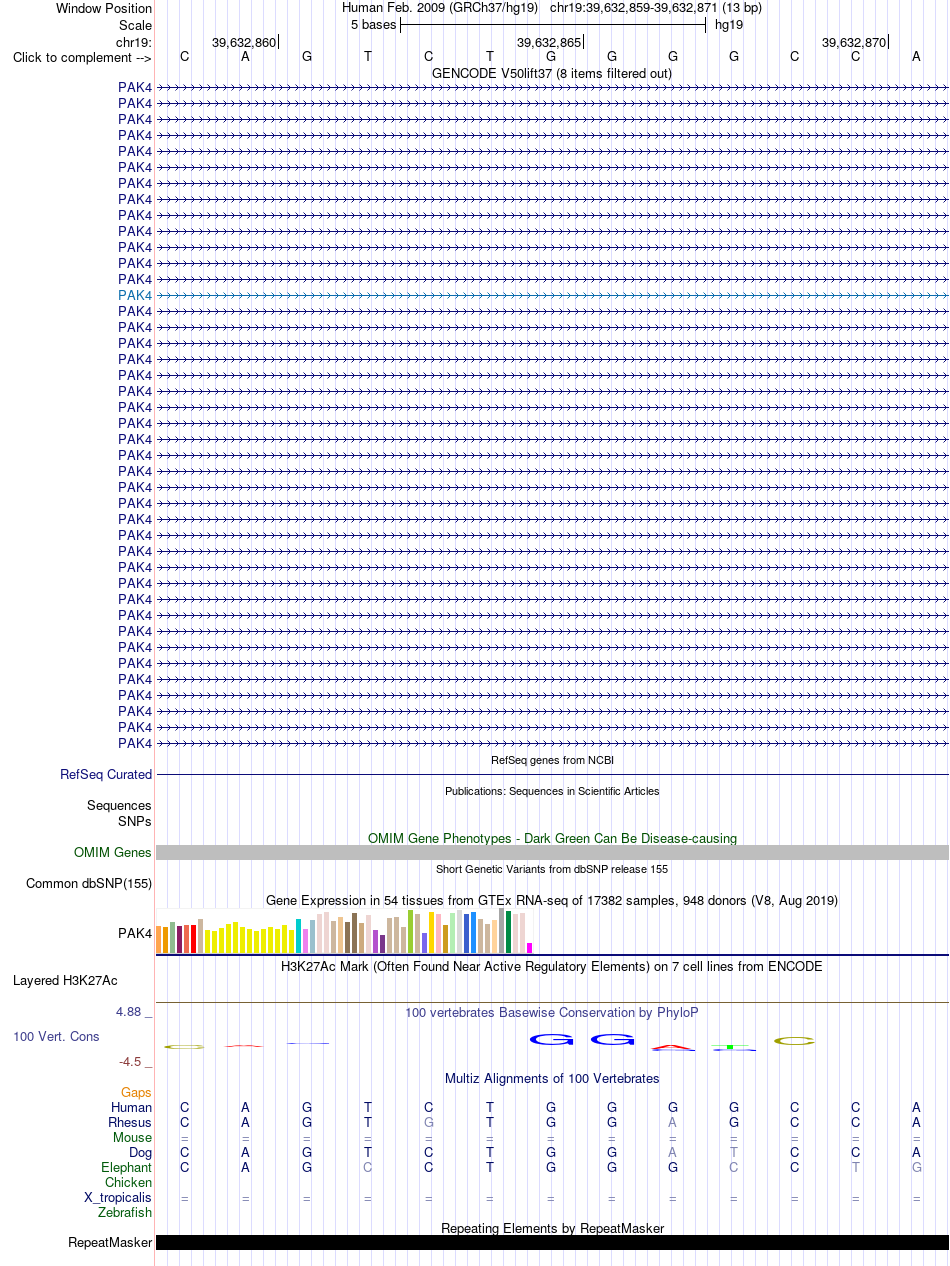Click the RepeatMasker track label
This screenshot has width=950, height=1266.
pyautogui.click(x=110, y=1243)
